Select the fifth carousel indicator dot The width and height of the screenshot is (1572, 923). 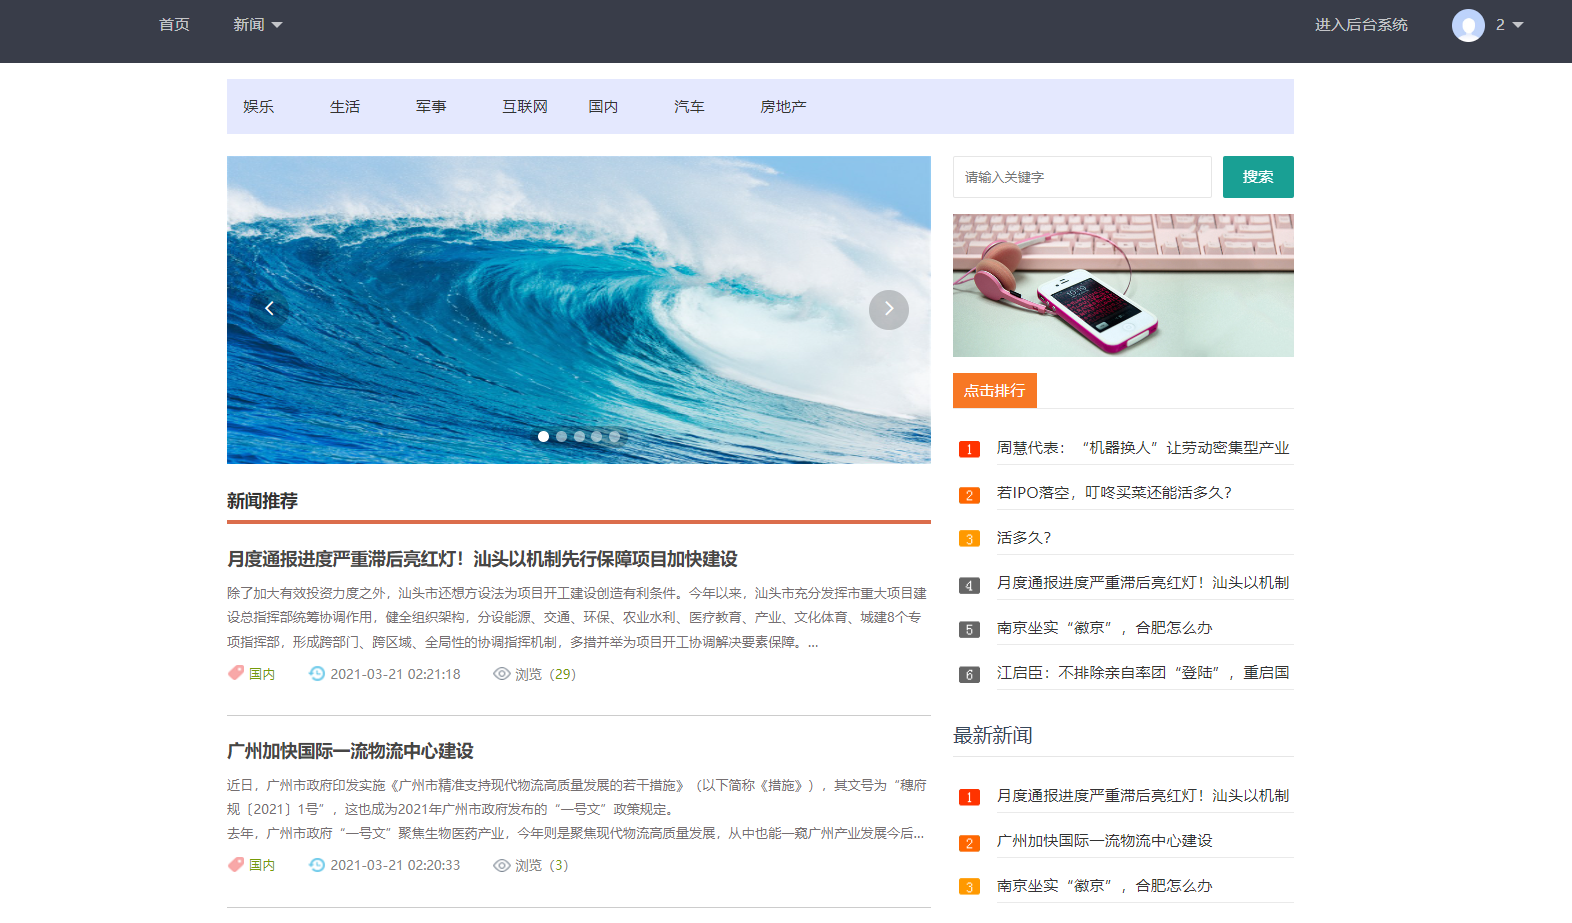[615, 436]
